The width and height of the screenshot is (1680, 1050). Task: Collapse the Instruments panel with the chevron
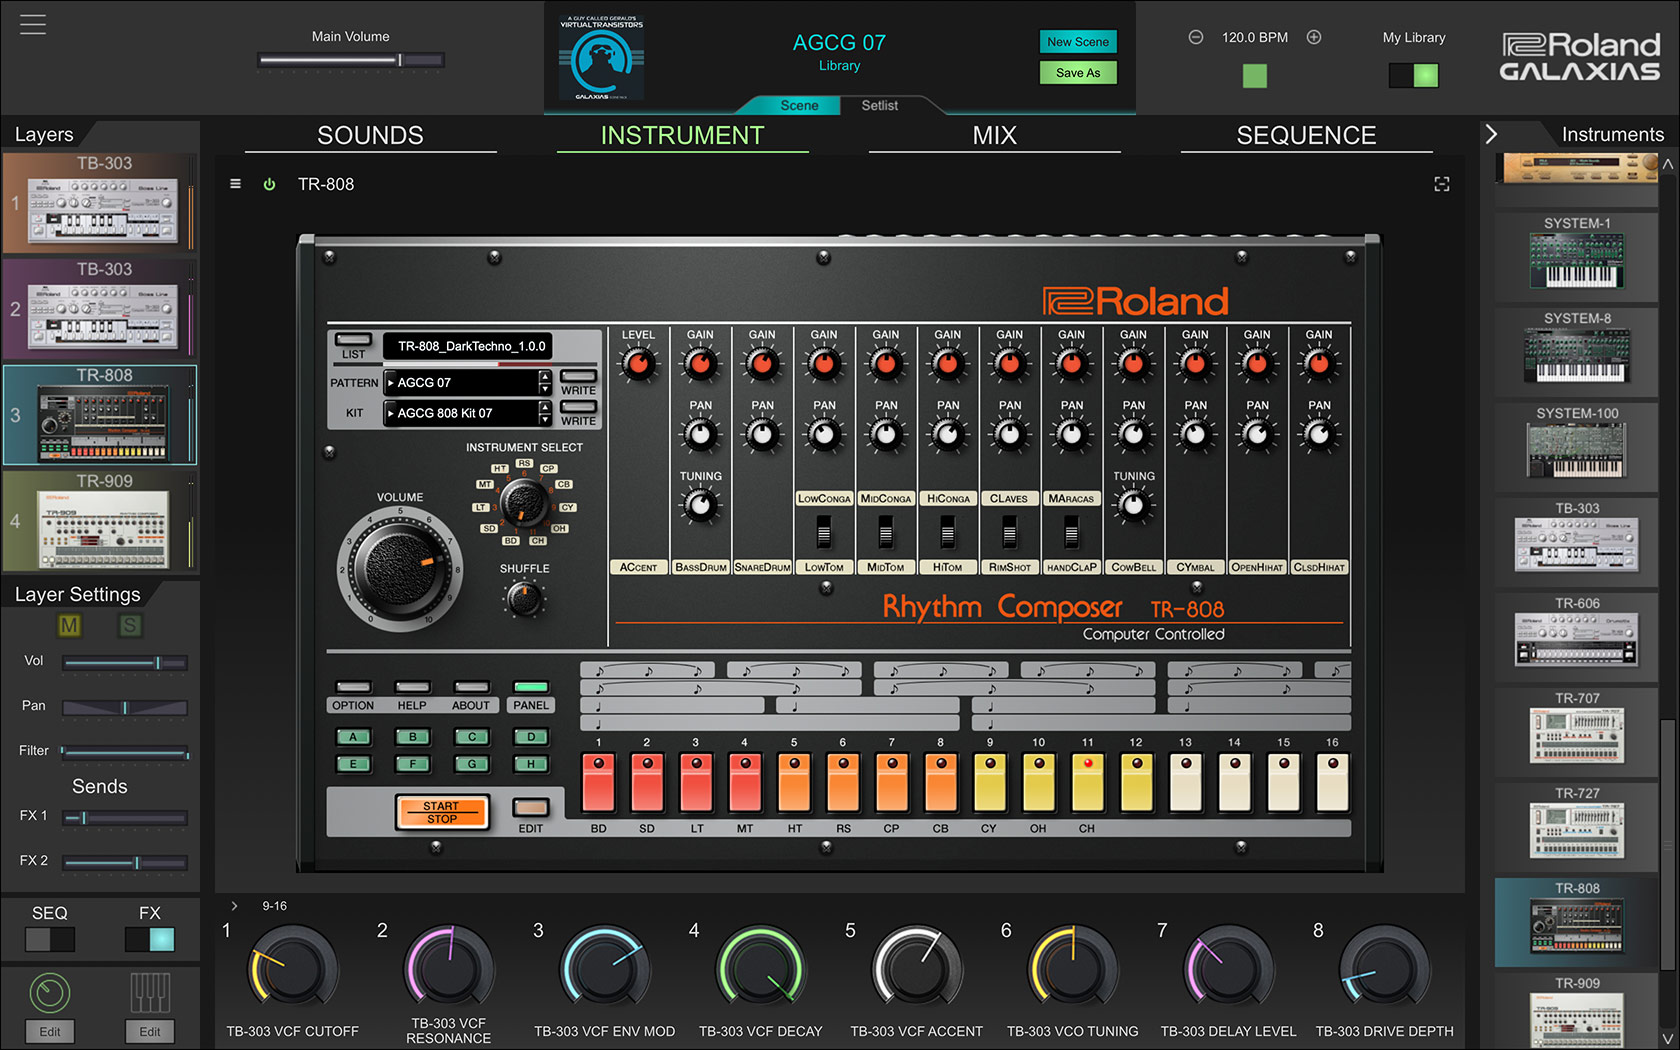[x=1491, y=133]
